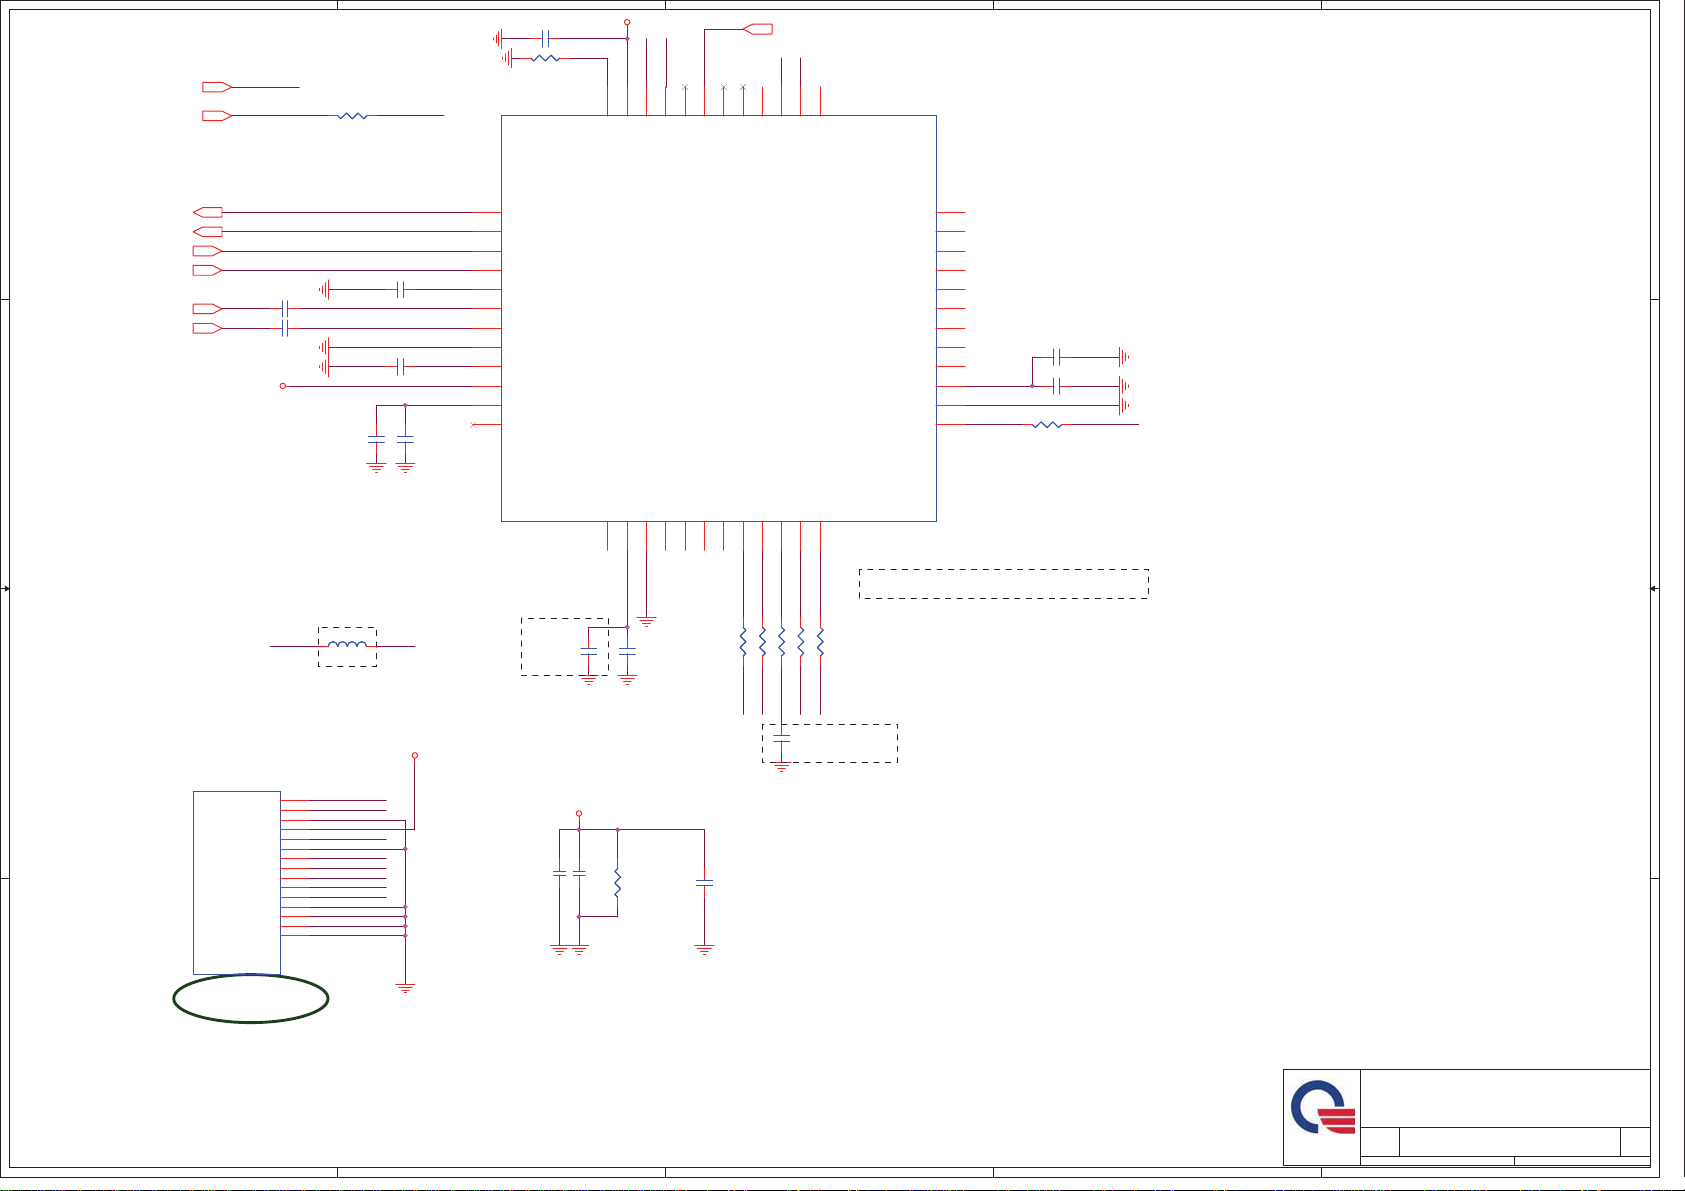Image resolution: width=1685 pixels, height=1191 pixels.
Task: Click the resistor on the chip's right side
Action: click(x=1046, y=425)
